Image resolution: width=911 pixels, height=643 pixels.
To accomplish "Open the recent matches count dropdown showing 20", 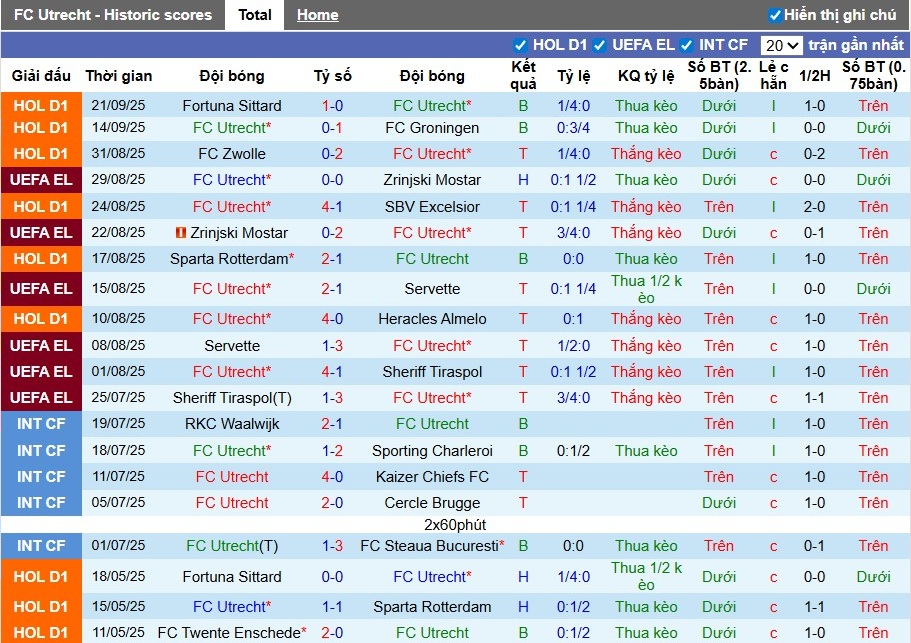I will tap(781, 45).
